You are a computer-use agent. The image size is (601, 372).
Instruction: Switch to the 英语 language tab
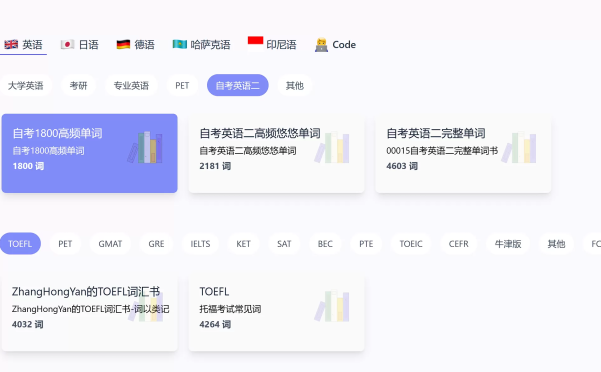(x=23, y=45)
